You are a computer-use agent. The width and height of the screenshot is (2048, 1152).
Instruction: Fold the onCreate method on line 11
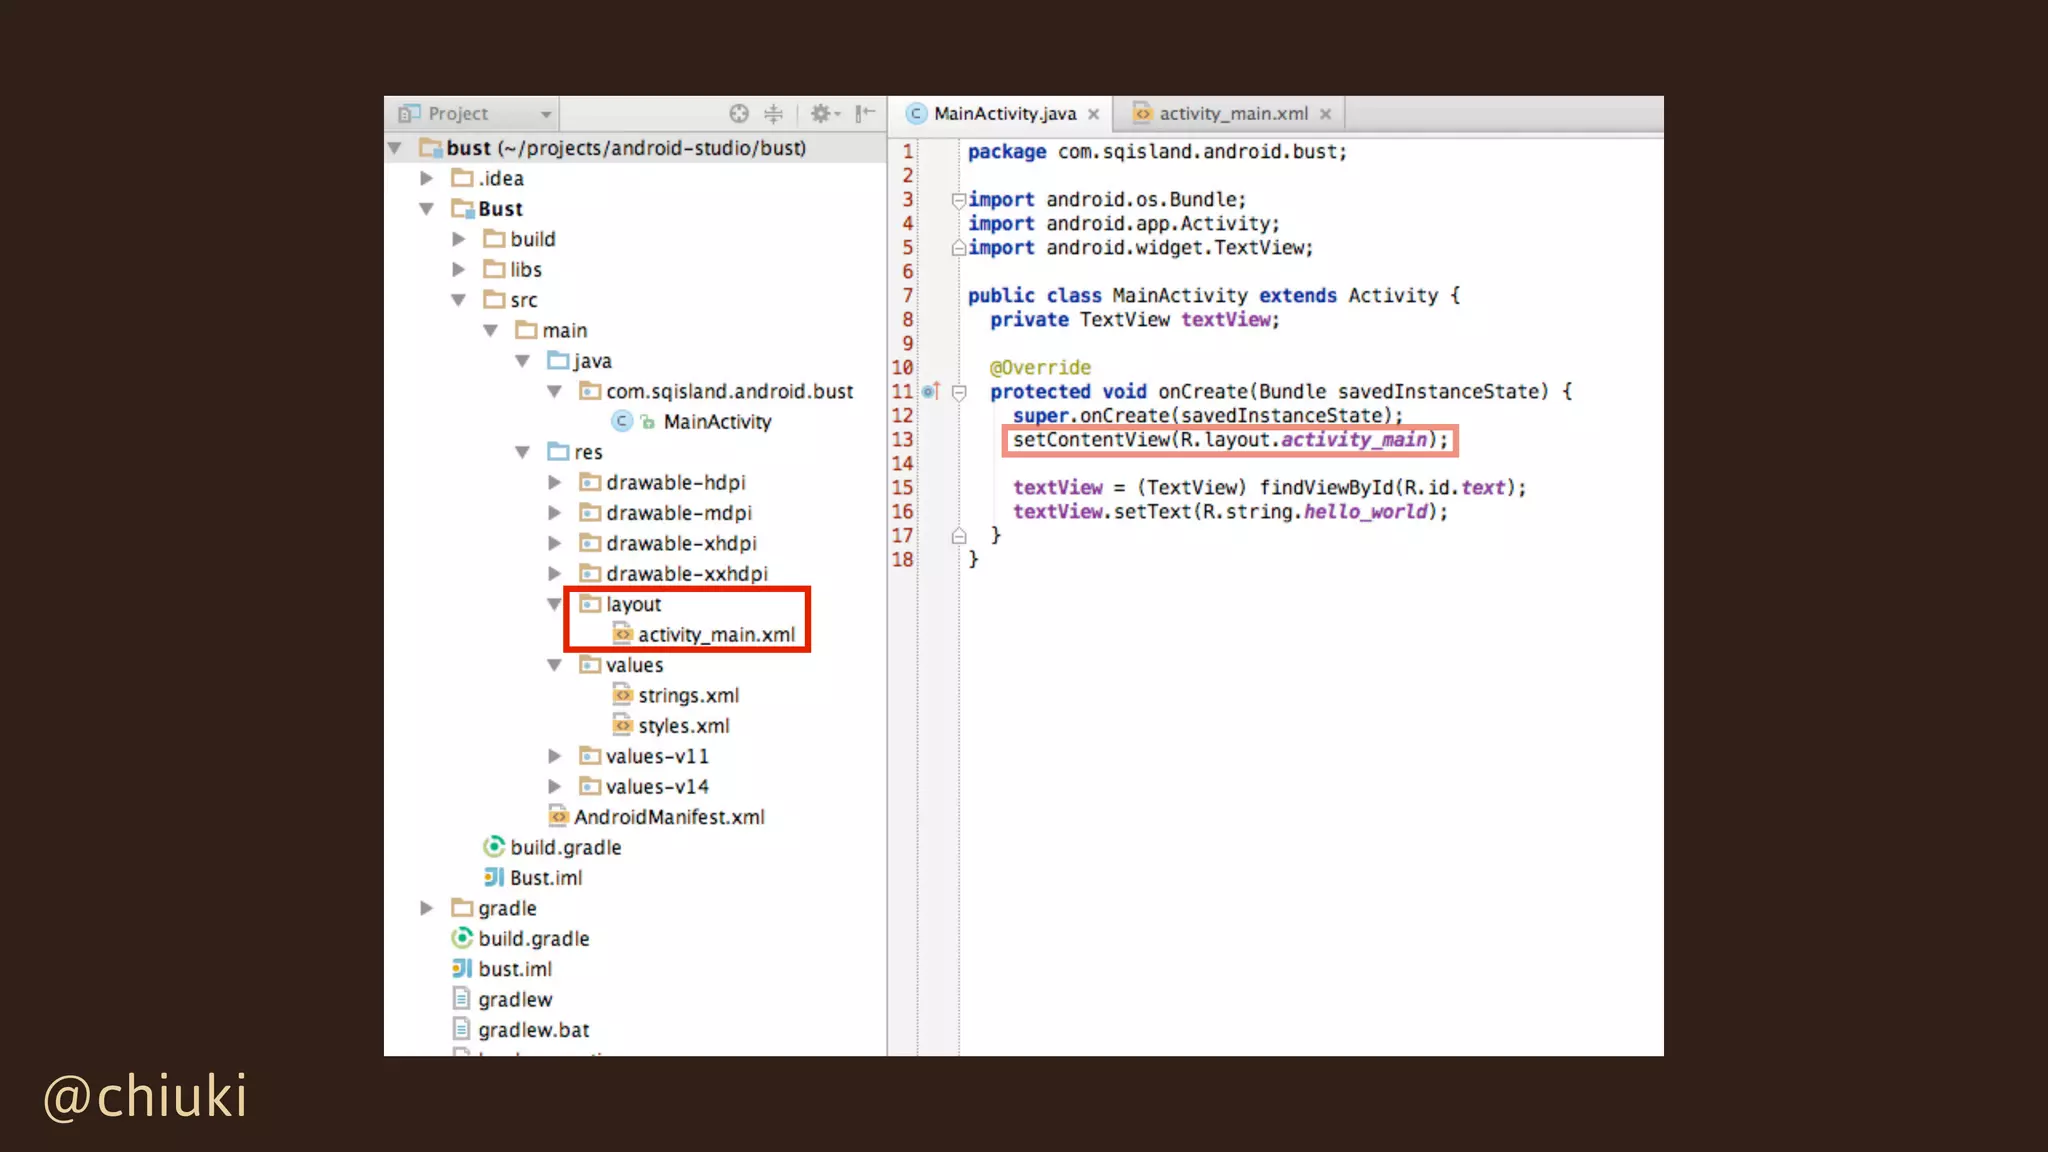pos(959,393)
